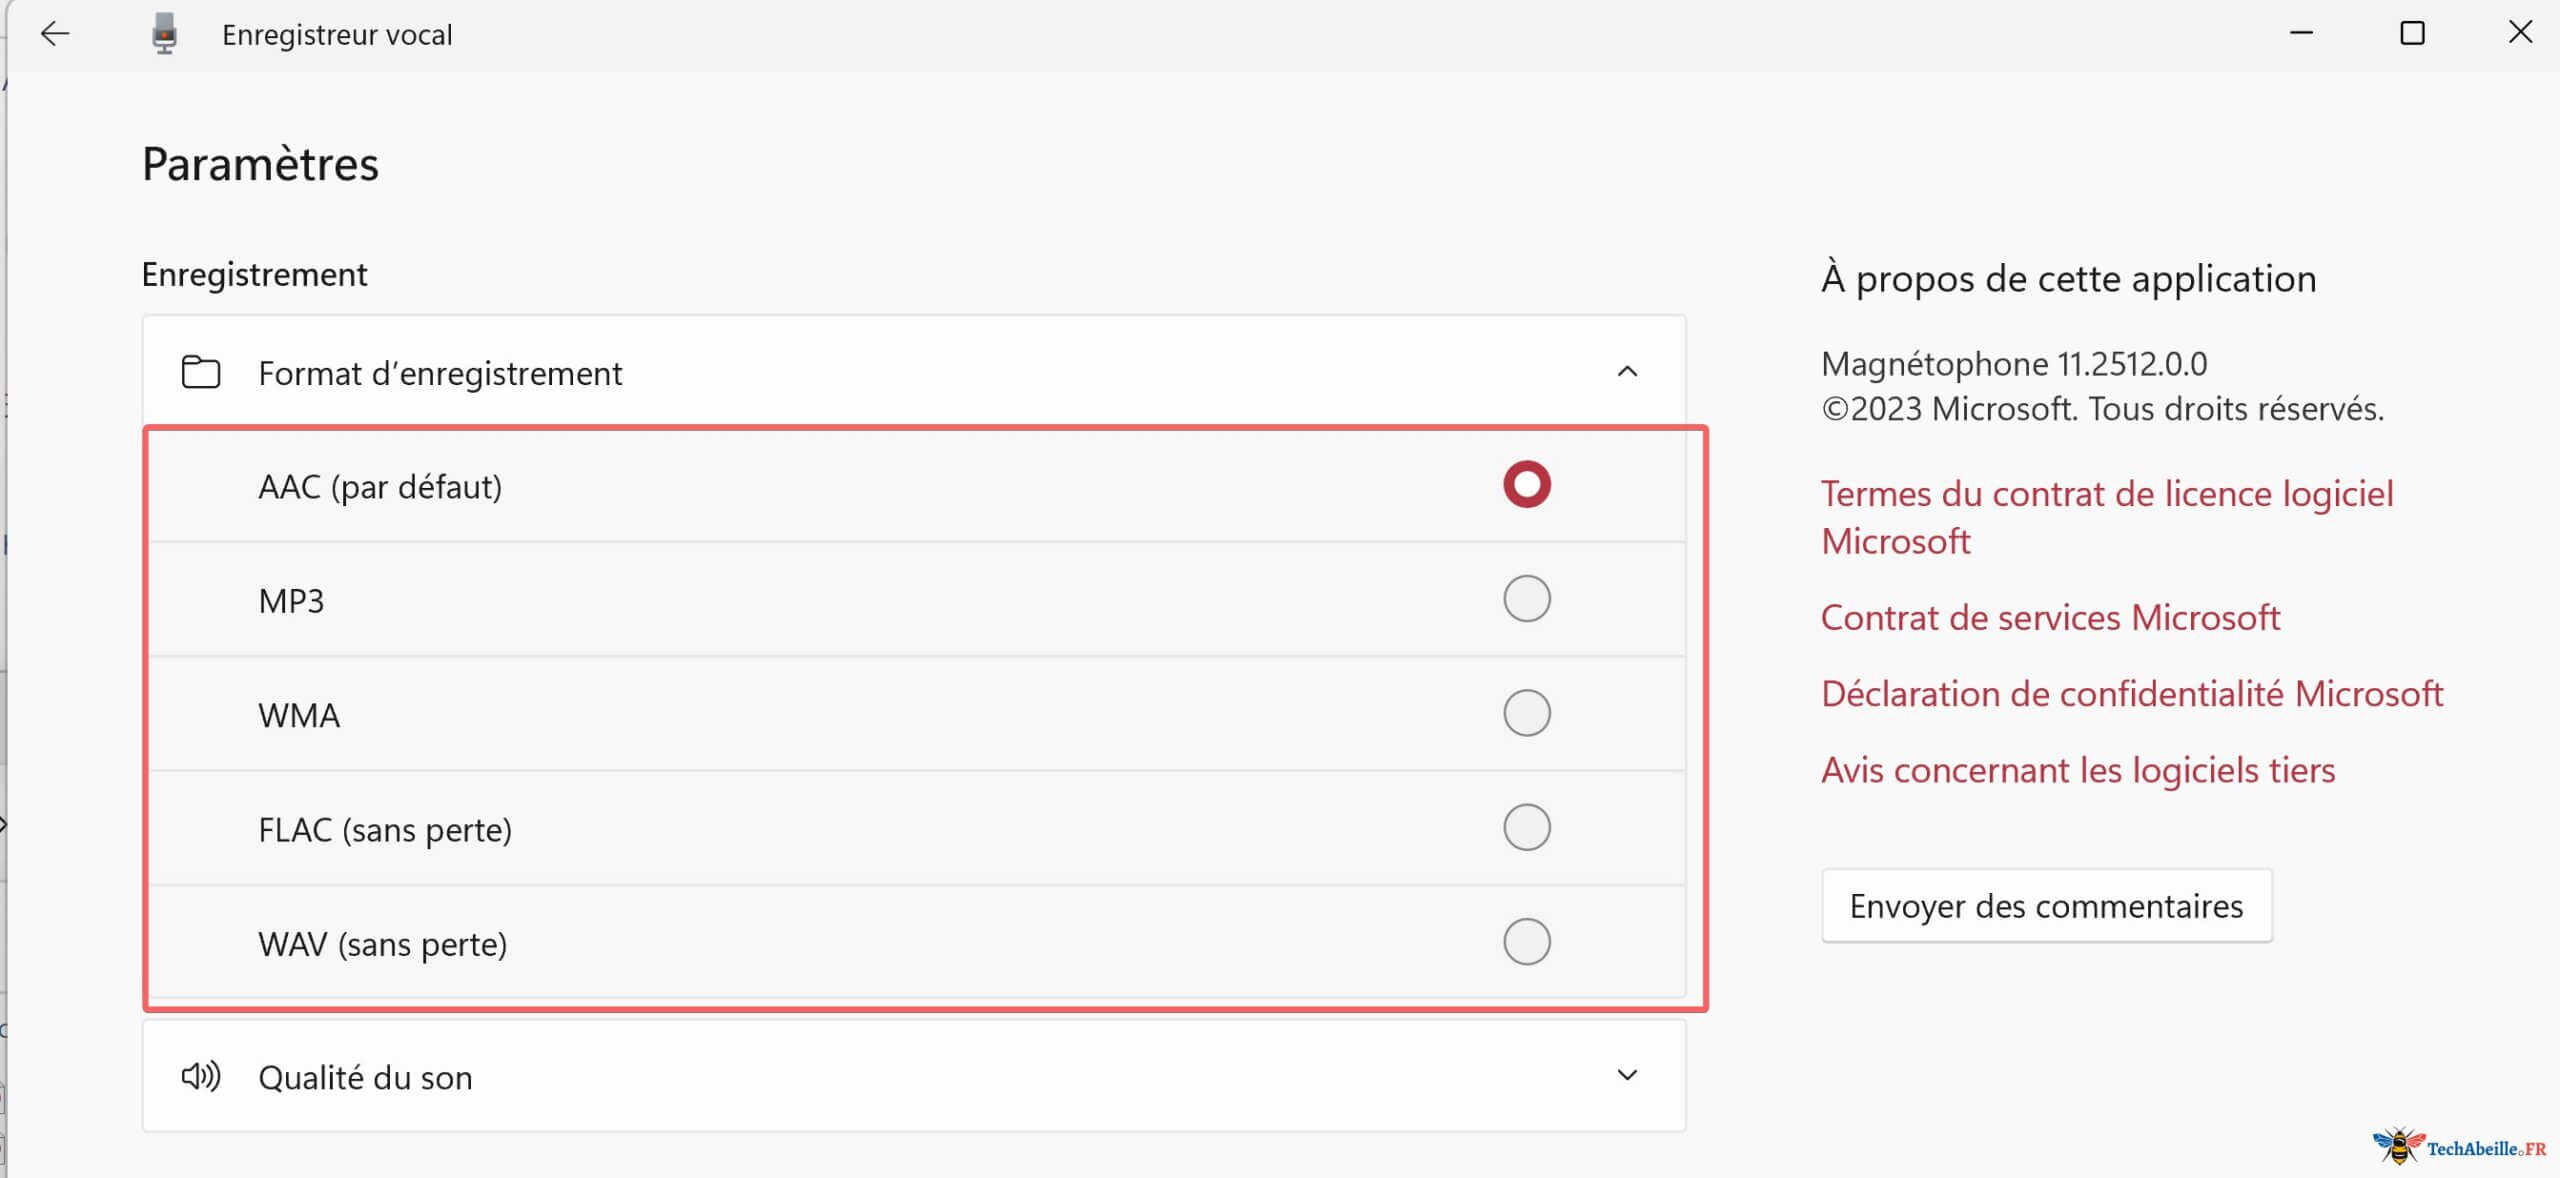Expand the Qualité du son section
This screenshot has width=2560, height=1178.
(x=1628, y=1075)
